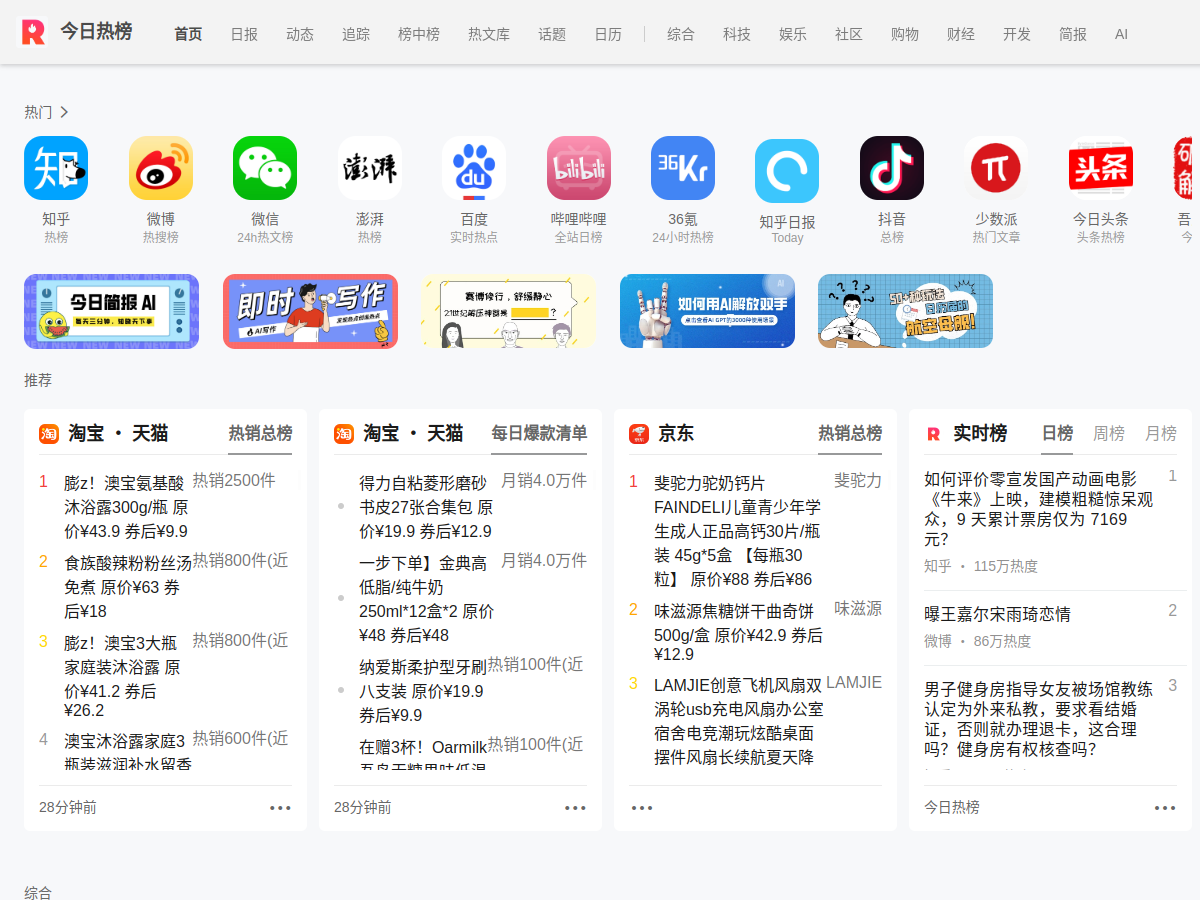Image resolution: width=1200 pixels, height=900 pixels.
Task: Open more options on the 京东 card
Action: click(642, 808)
